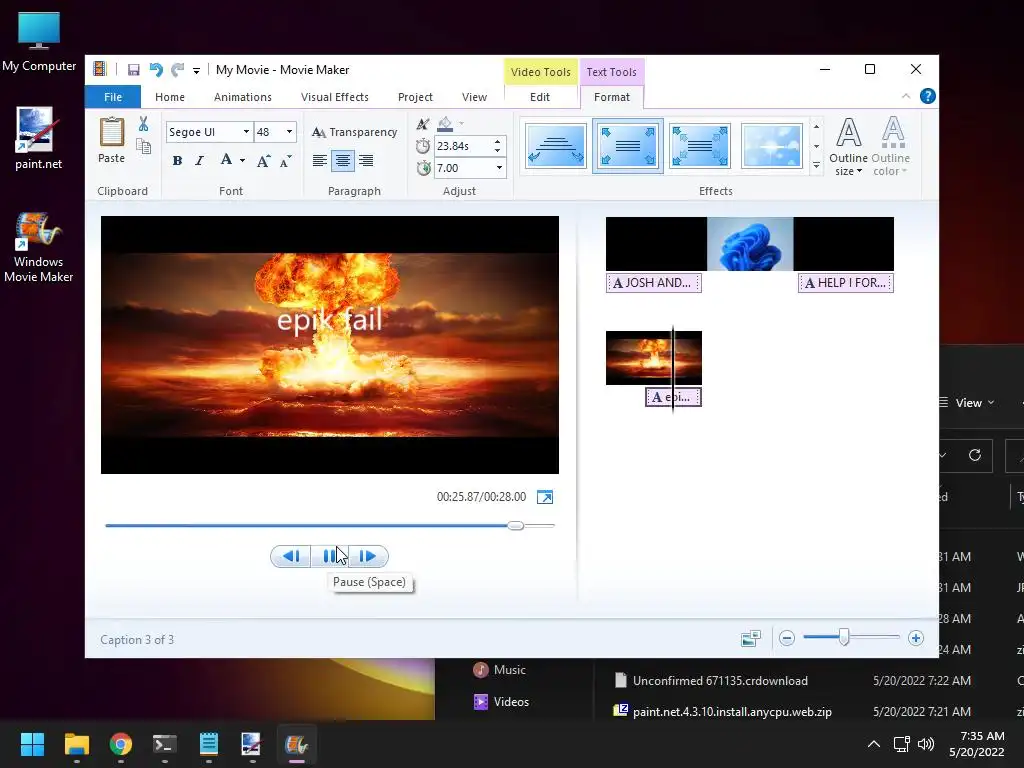Open Google Chrome from the taskbar
Image resolution: width=1024 pixels, height=768 pixels.
pyautogui.click(x=121, y=744)
